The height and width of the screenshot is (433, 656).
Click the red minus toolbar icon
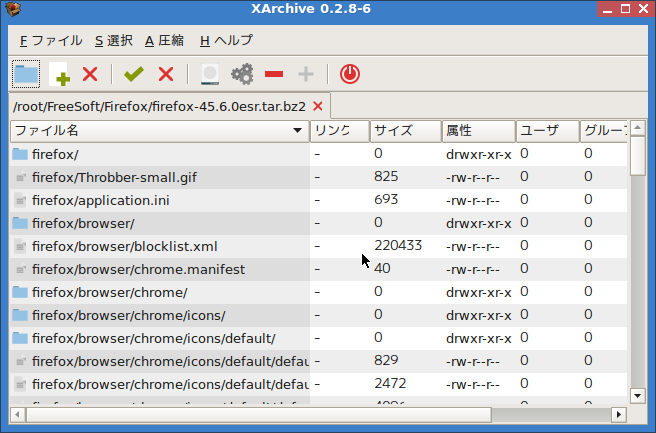pos(274,74)
